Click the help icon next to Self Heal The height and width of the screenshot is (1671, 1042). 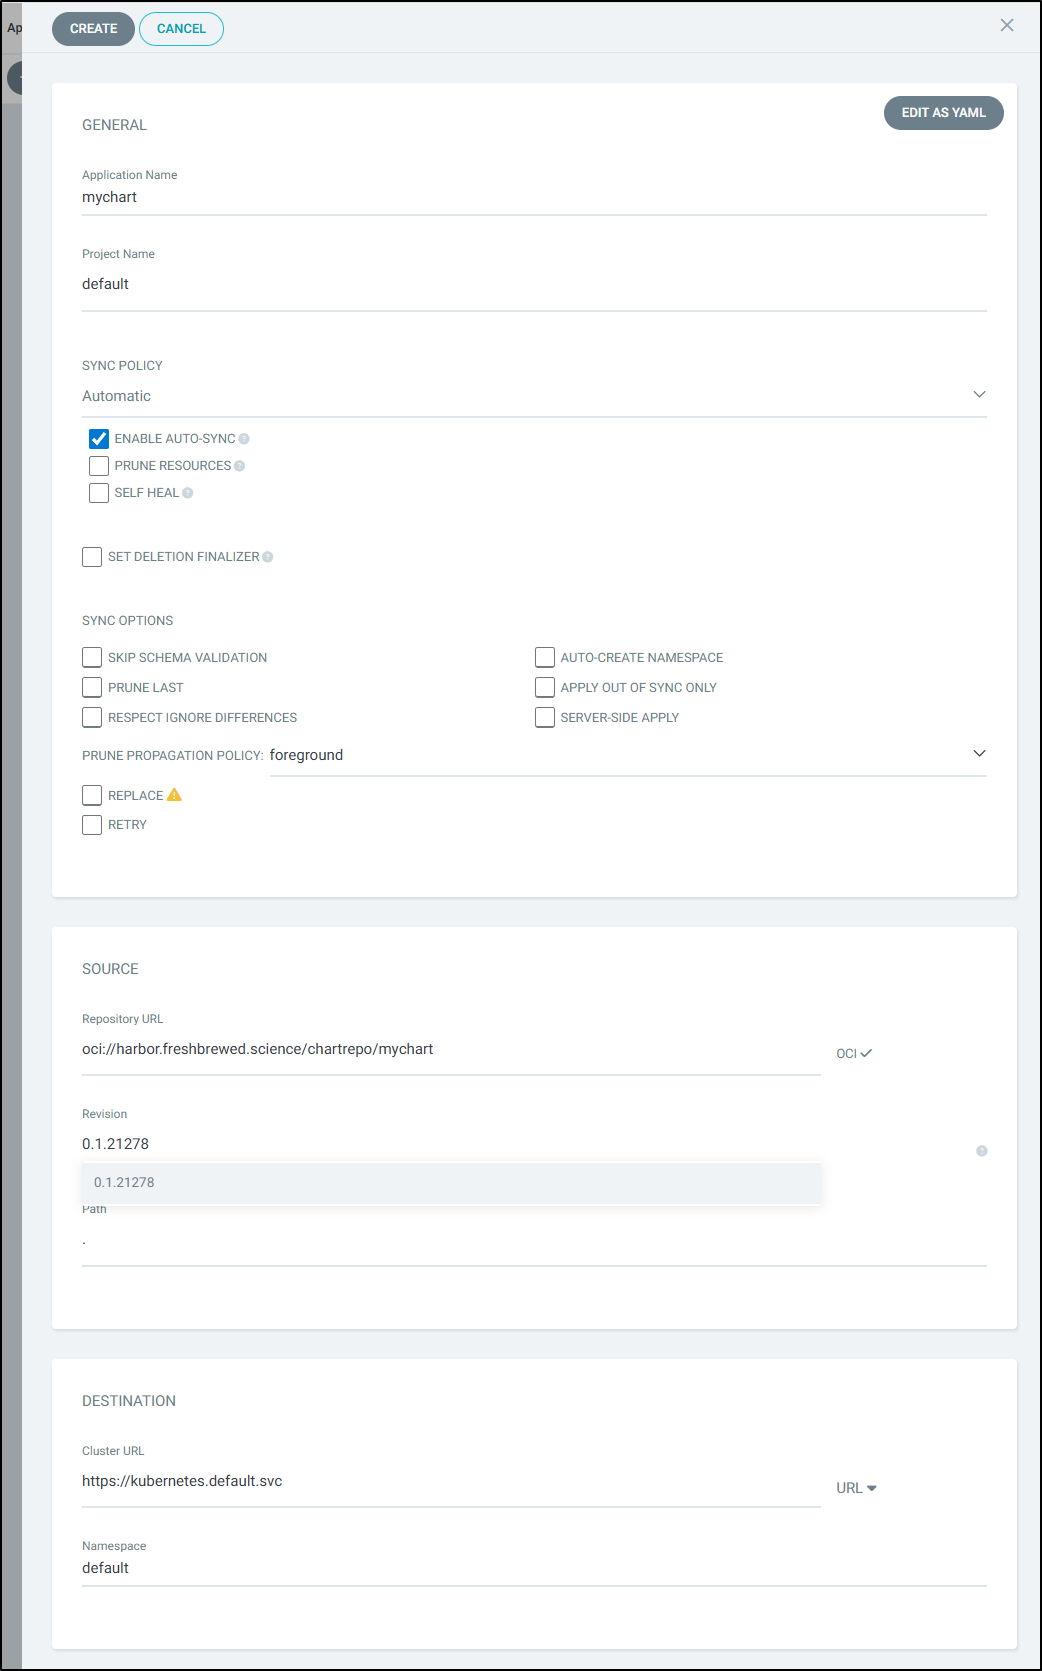pos(187,493)
